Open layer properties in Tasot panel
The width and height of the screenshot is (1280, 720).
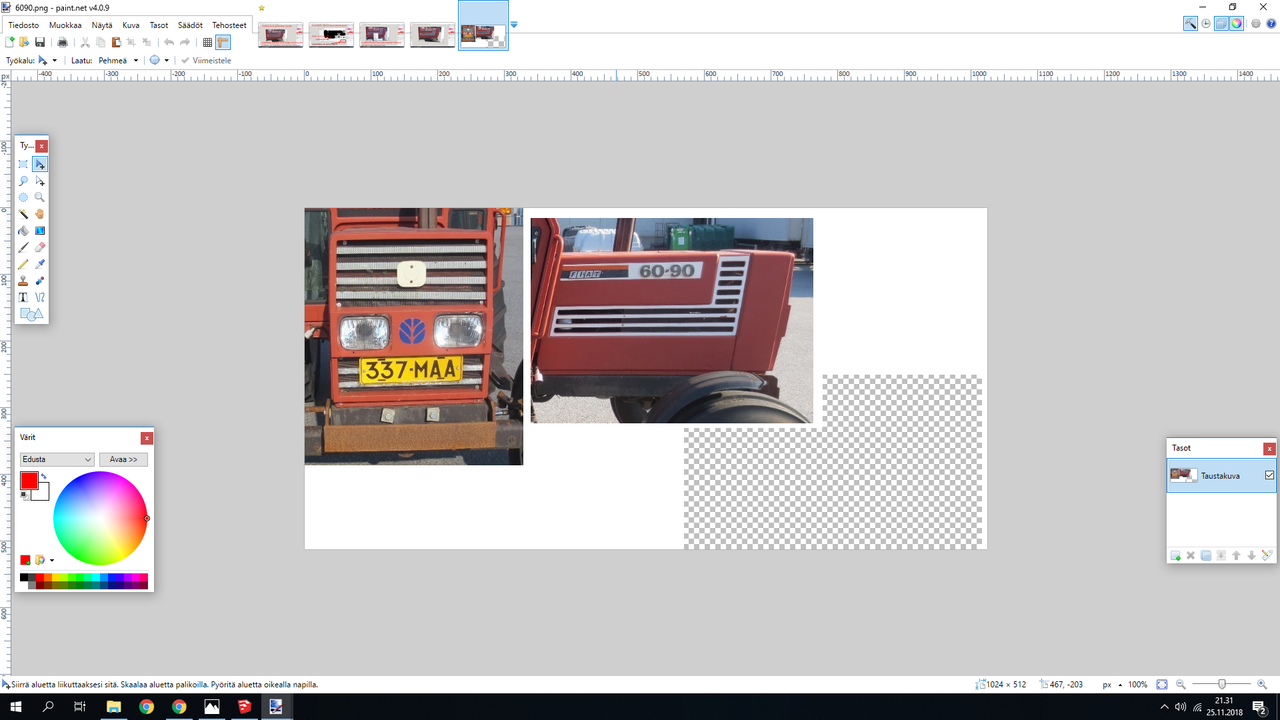click(1267, 555)
